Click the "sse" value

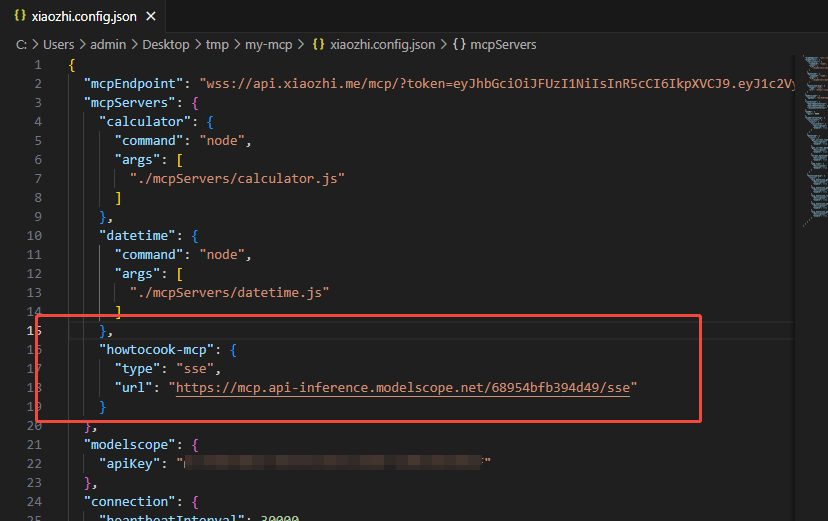[195, 369]
